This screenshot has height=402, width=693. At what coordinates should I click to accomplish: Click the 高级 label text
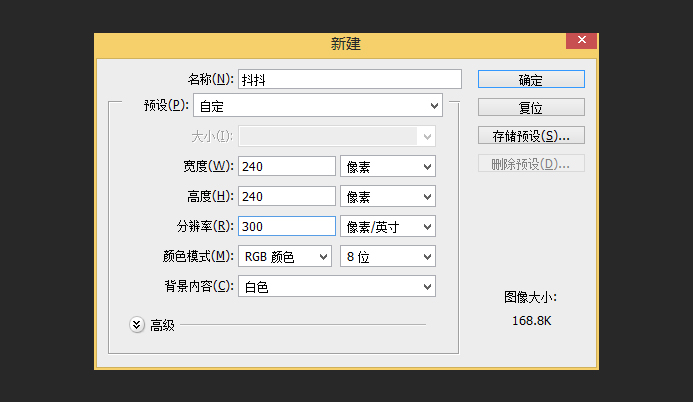pos(162,326)
